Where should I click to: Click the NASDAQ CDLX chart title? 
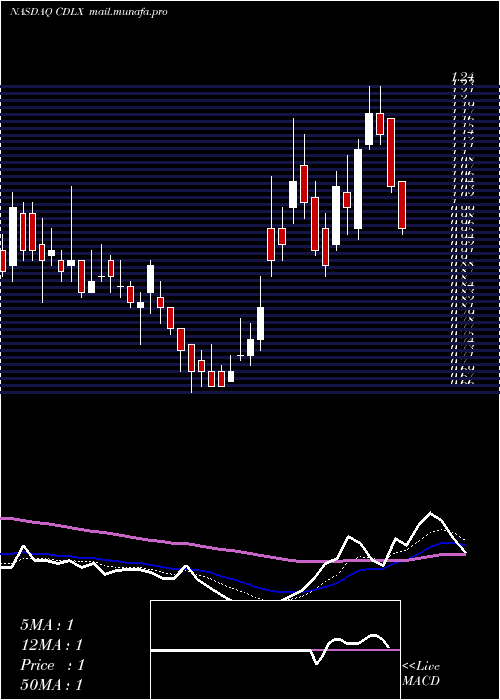click(47, 12)
